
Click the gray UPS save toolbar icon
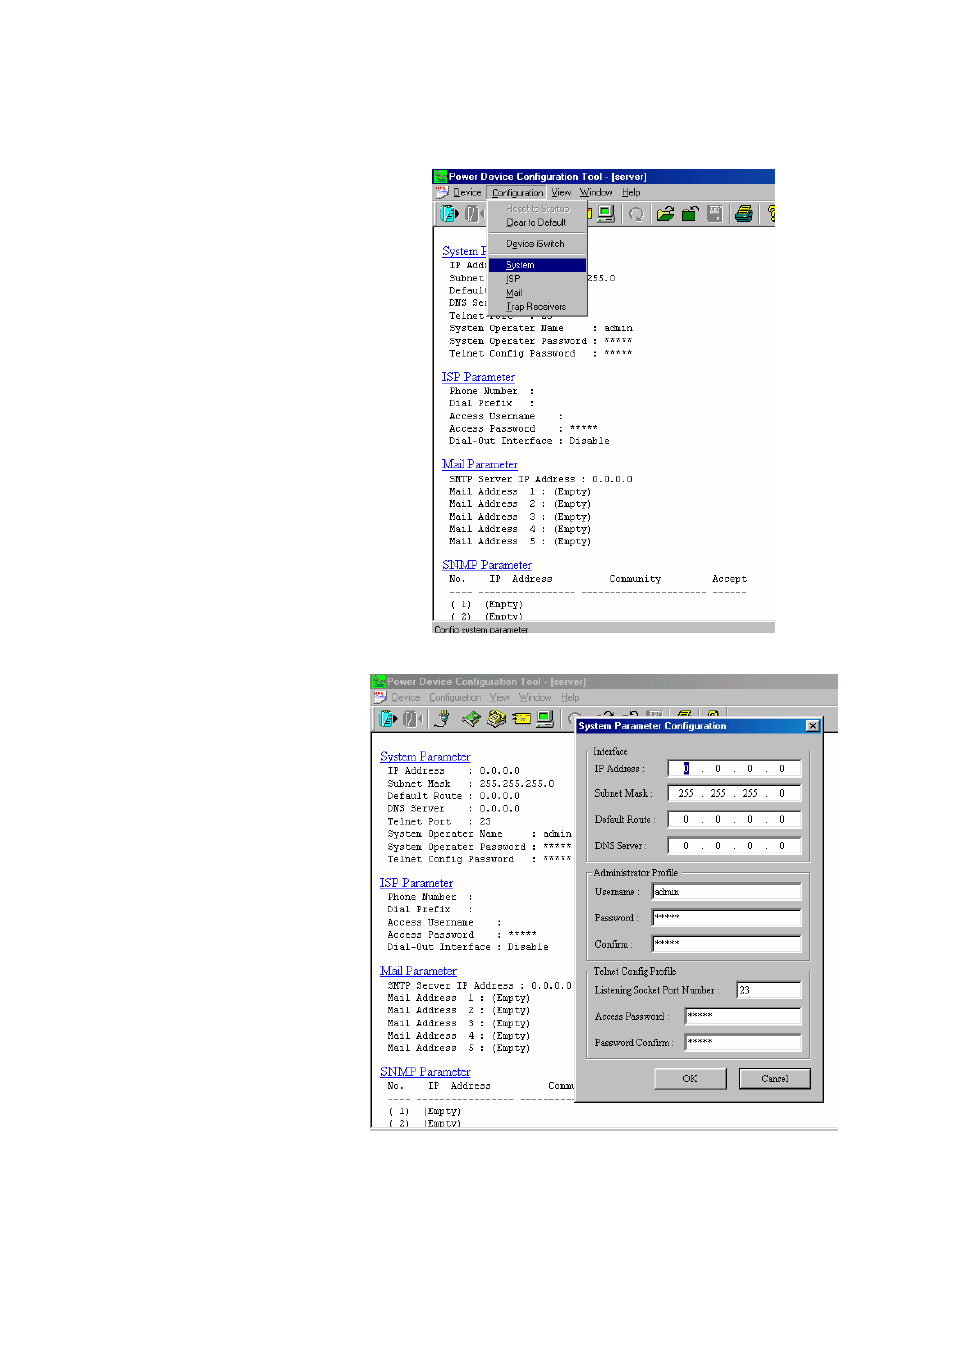715,214
